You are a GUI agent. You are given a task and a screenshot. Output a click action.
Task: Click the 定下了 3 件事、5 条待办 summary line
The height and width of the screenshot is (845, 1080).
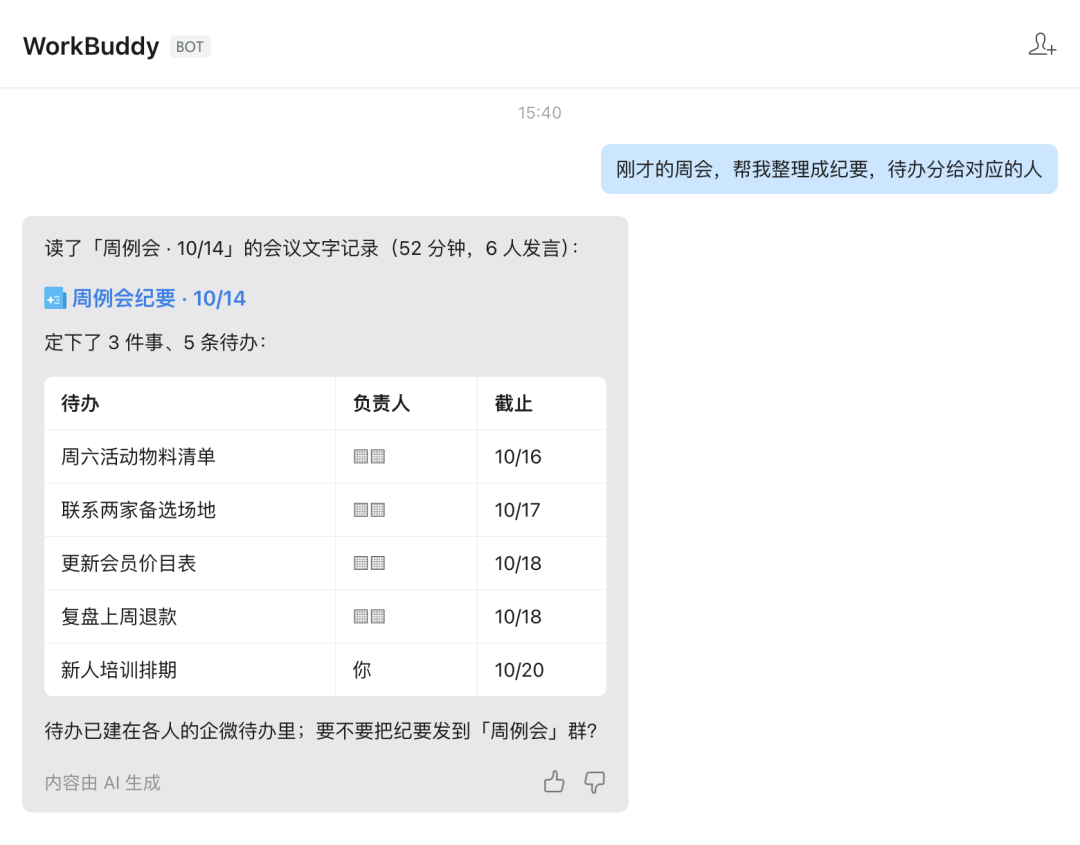156,342
